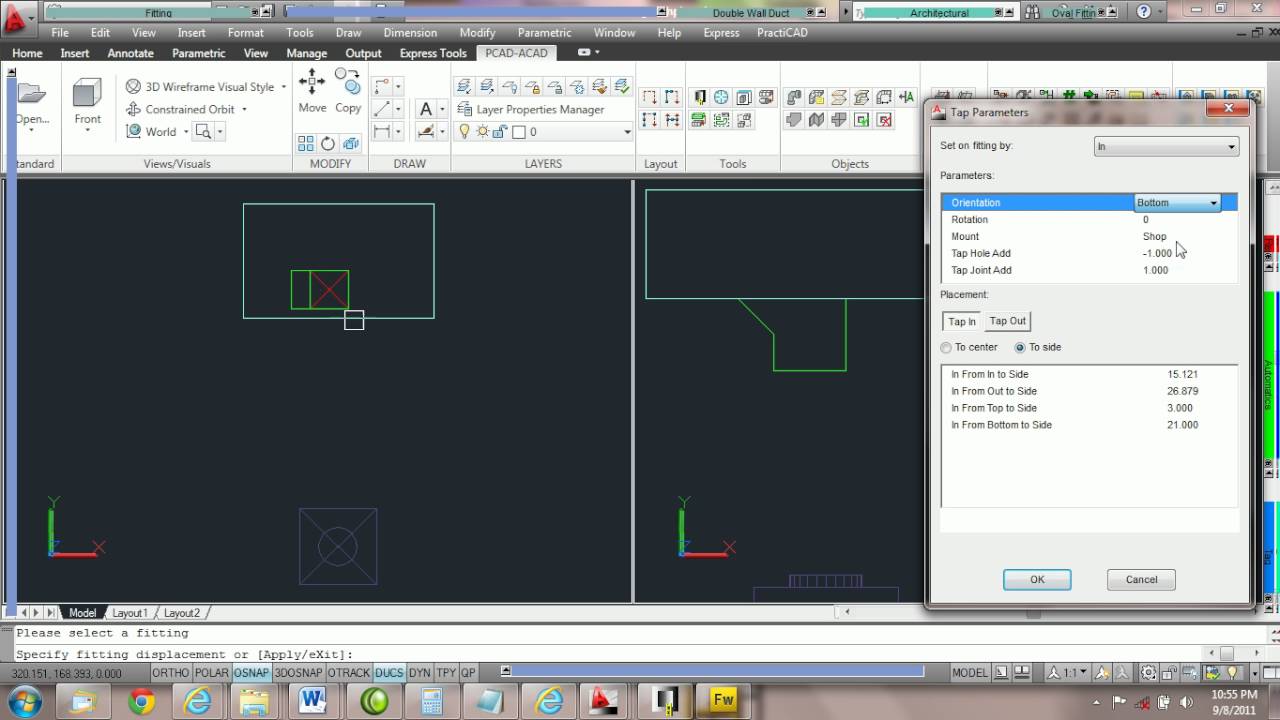Expand the 3D Wireframe Visual Style dropdown

pyautogui.click(x=283, y=87)
